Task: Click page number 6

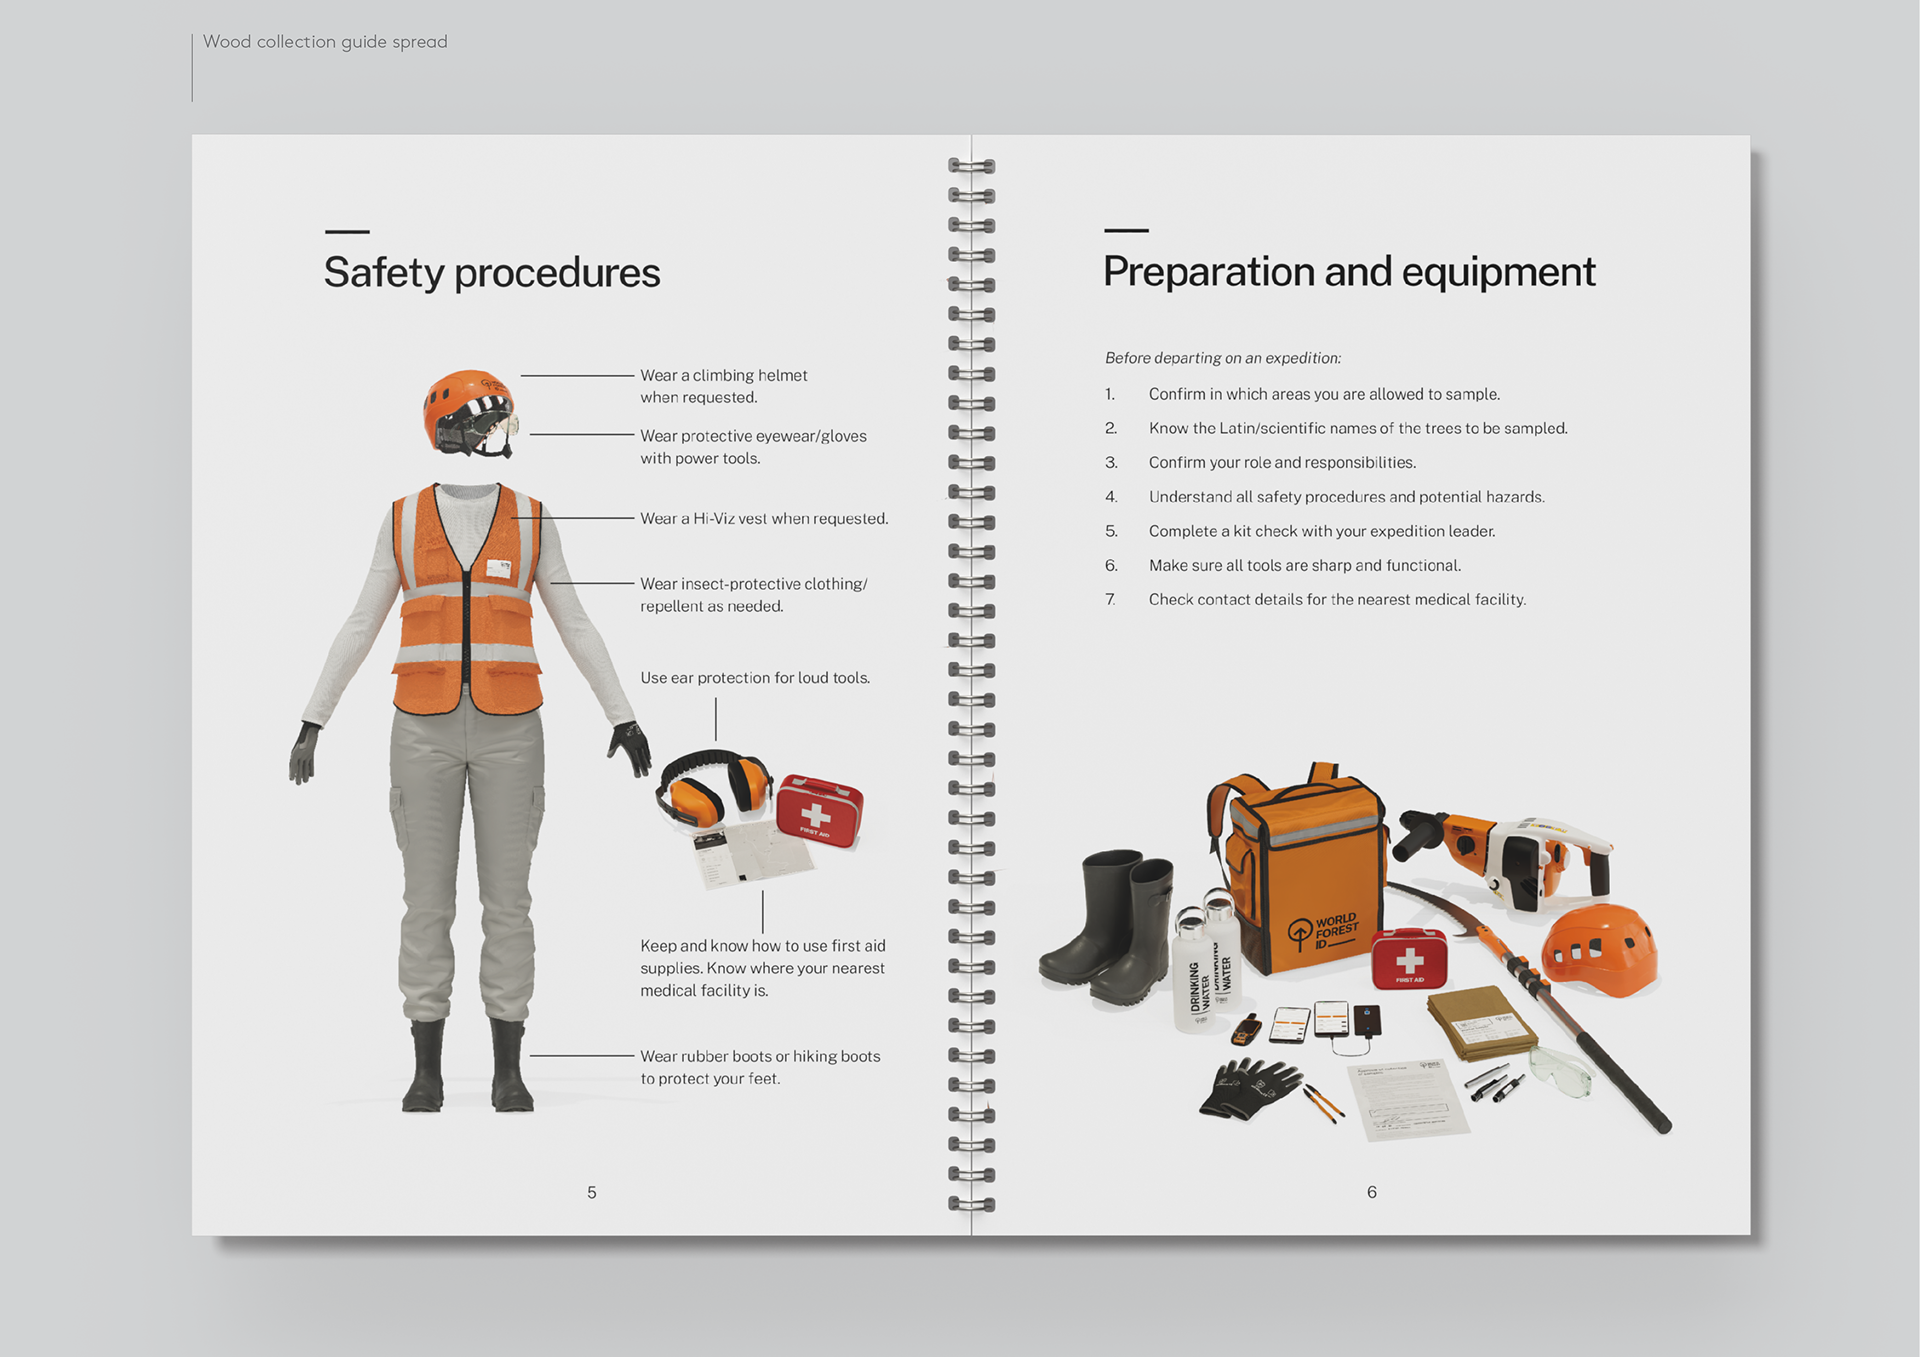Action: click(1372, 1192)
